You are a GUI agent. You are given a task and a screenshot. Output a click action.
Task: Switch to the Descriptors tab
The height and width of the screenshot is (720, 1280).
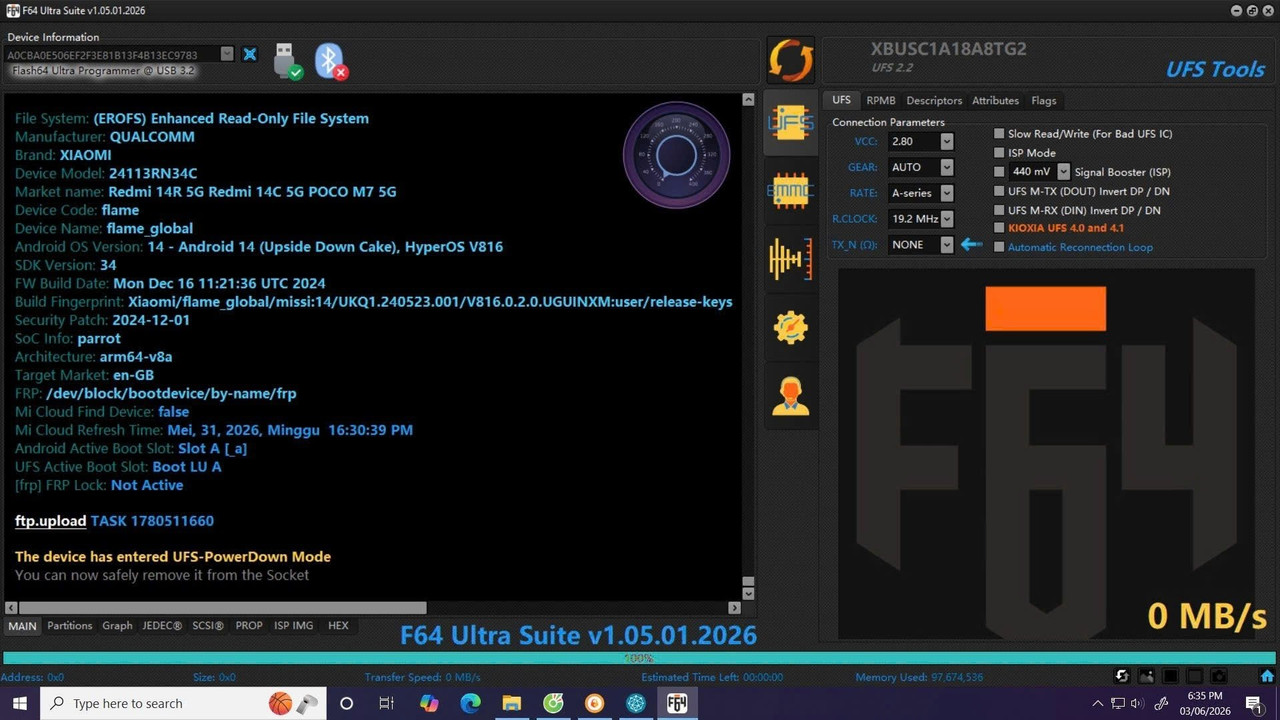pos(934,100)
